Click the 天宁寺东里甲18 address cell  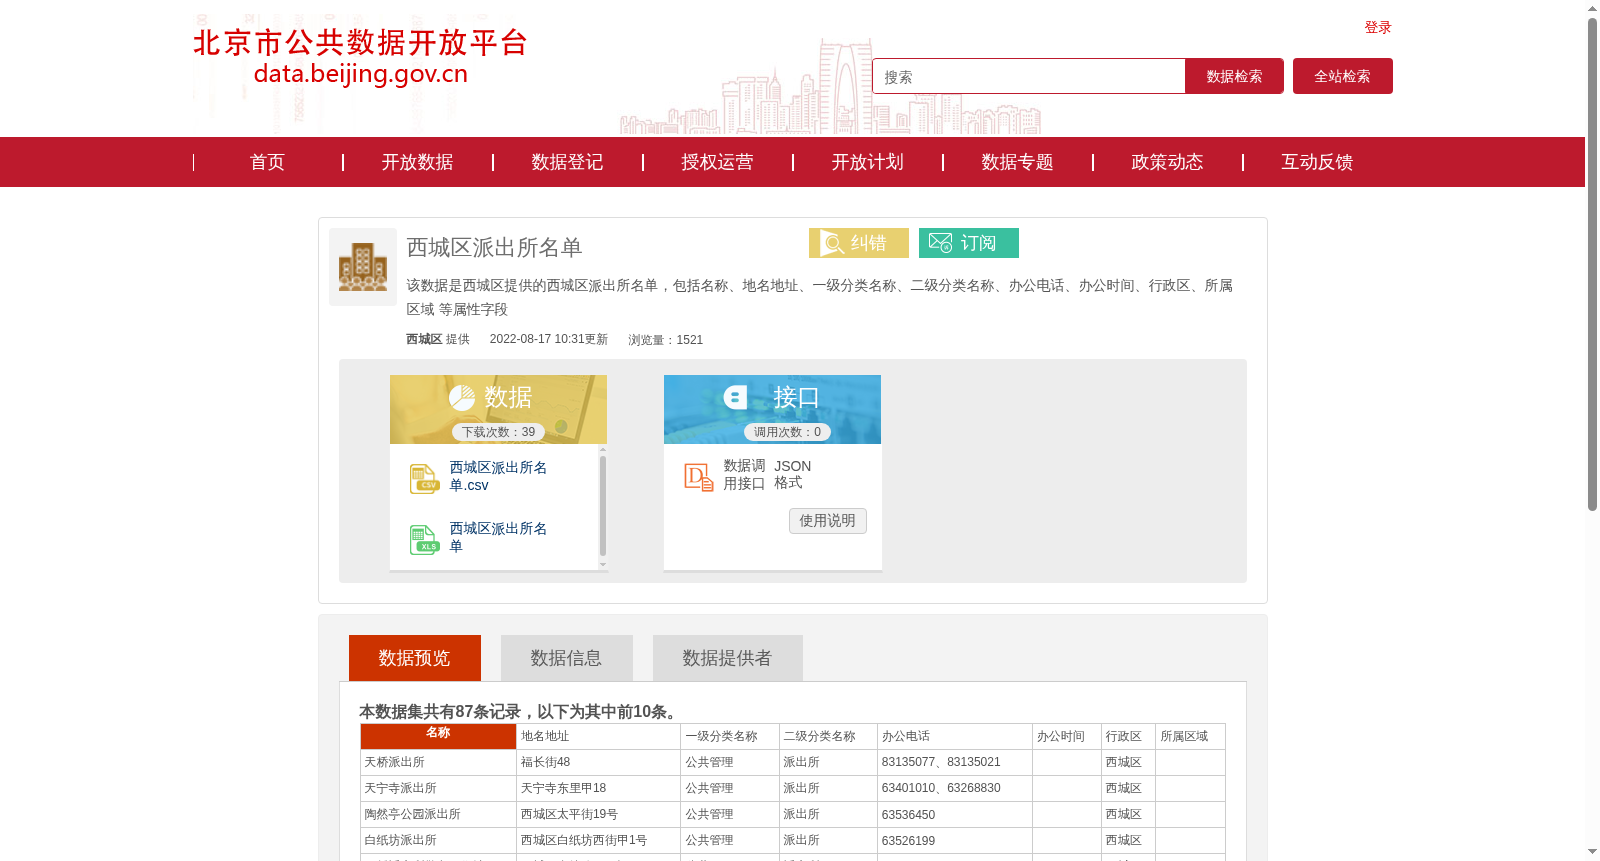pyautogui.click(x=598, y=789)
